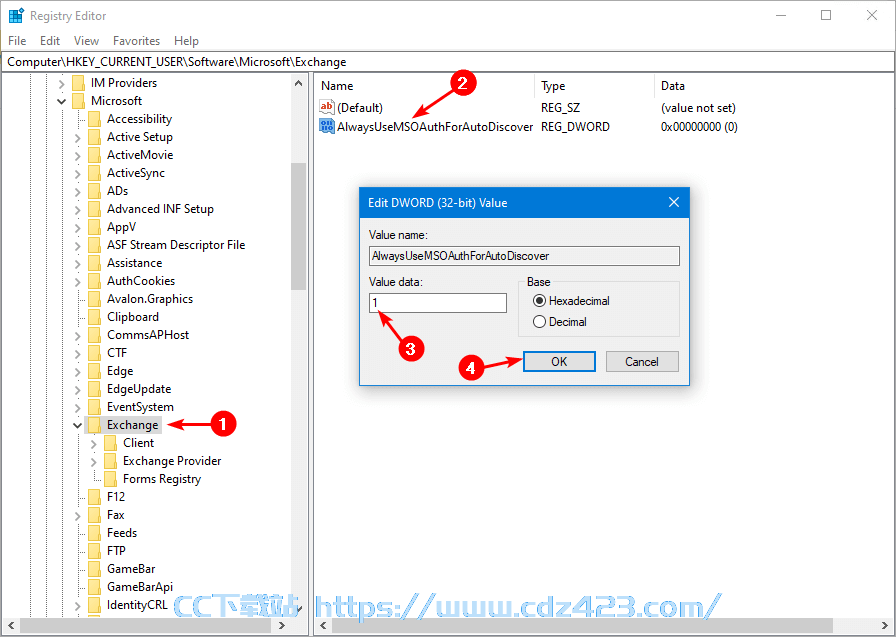Expand the Active Setup node
The image size is (896, 637).
[x=77, y=137]
